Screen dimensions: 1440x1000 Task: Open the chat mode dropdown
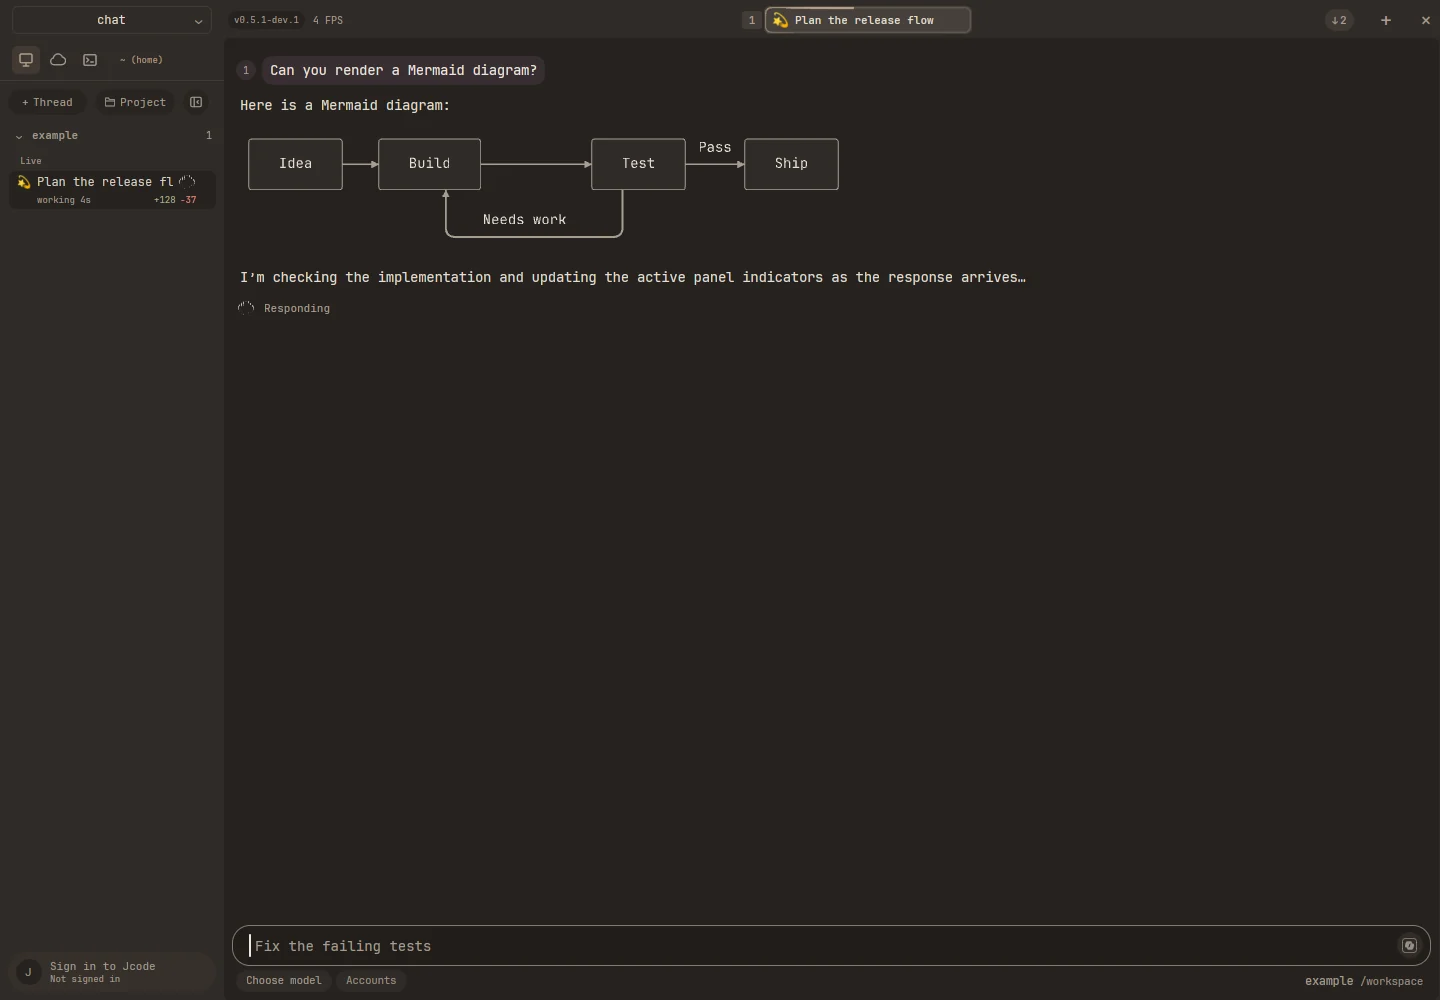pos(112,20)
